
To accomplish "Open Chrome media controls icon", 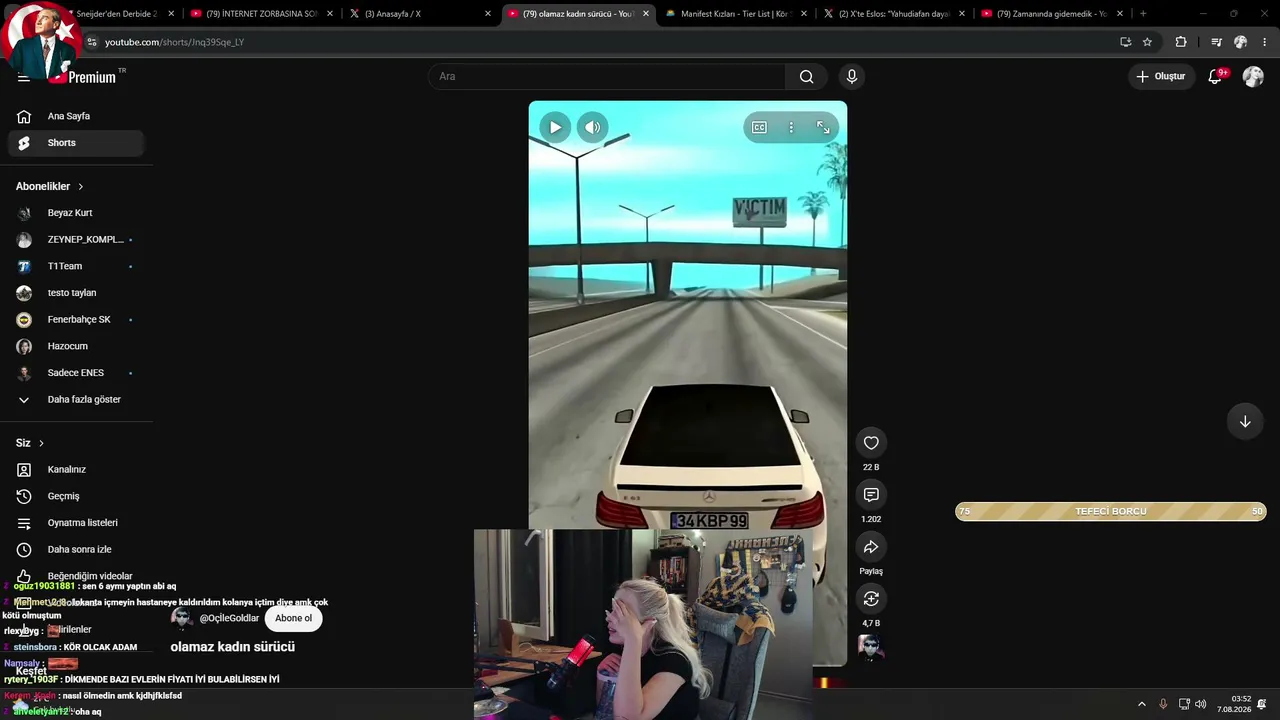I will point(1216,42).
